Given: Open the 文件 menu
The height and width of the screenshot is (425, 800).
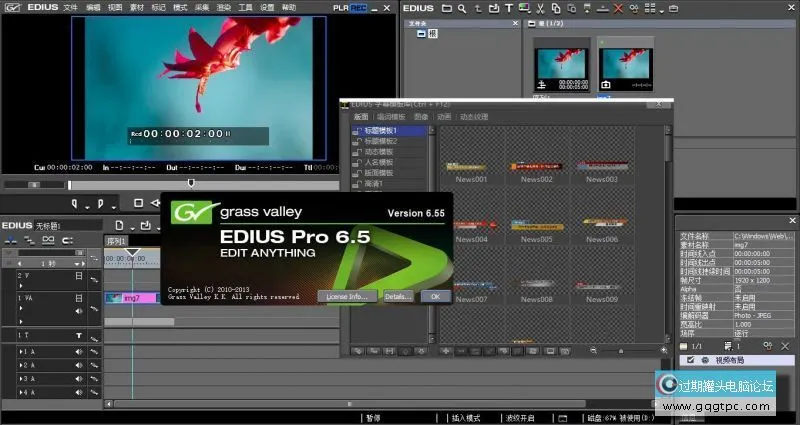Looking at the screenshot, I should pos(70,7).
